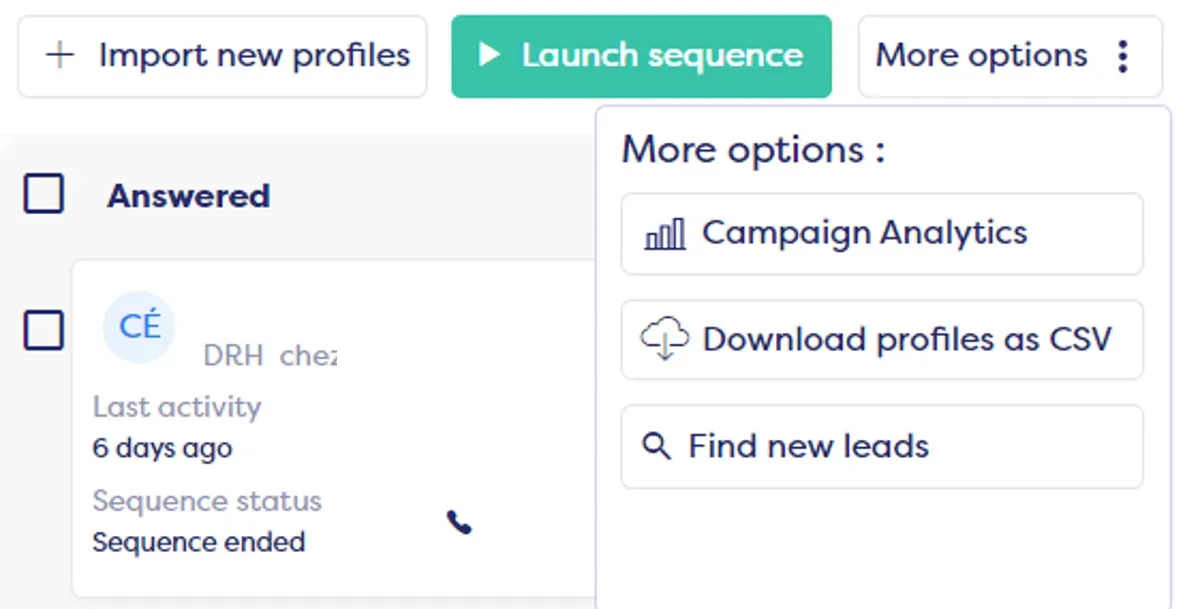Click the Sequence ended status text
Viewport: 1200px width, 609px height.
click(x=197, y=542)
